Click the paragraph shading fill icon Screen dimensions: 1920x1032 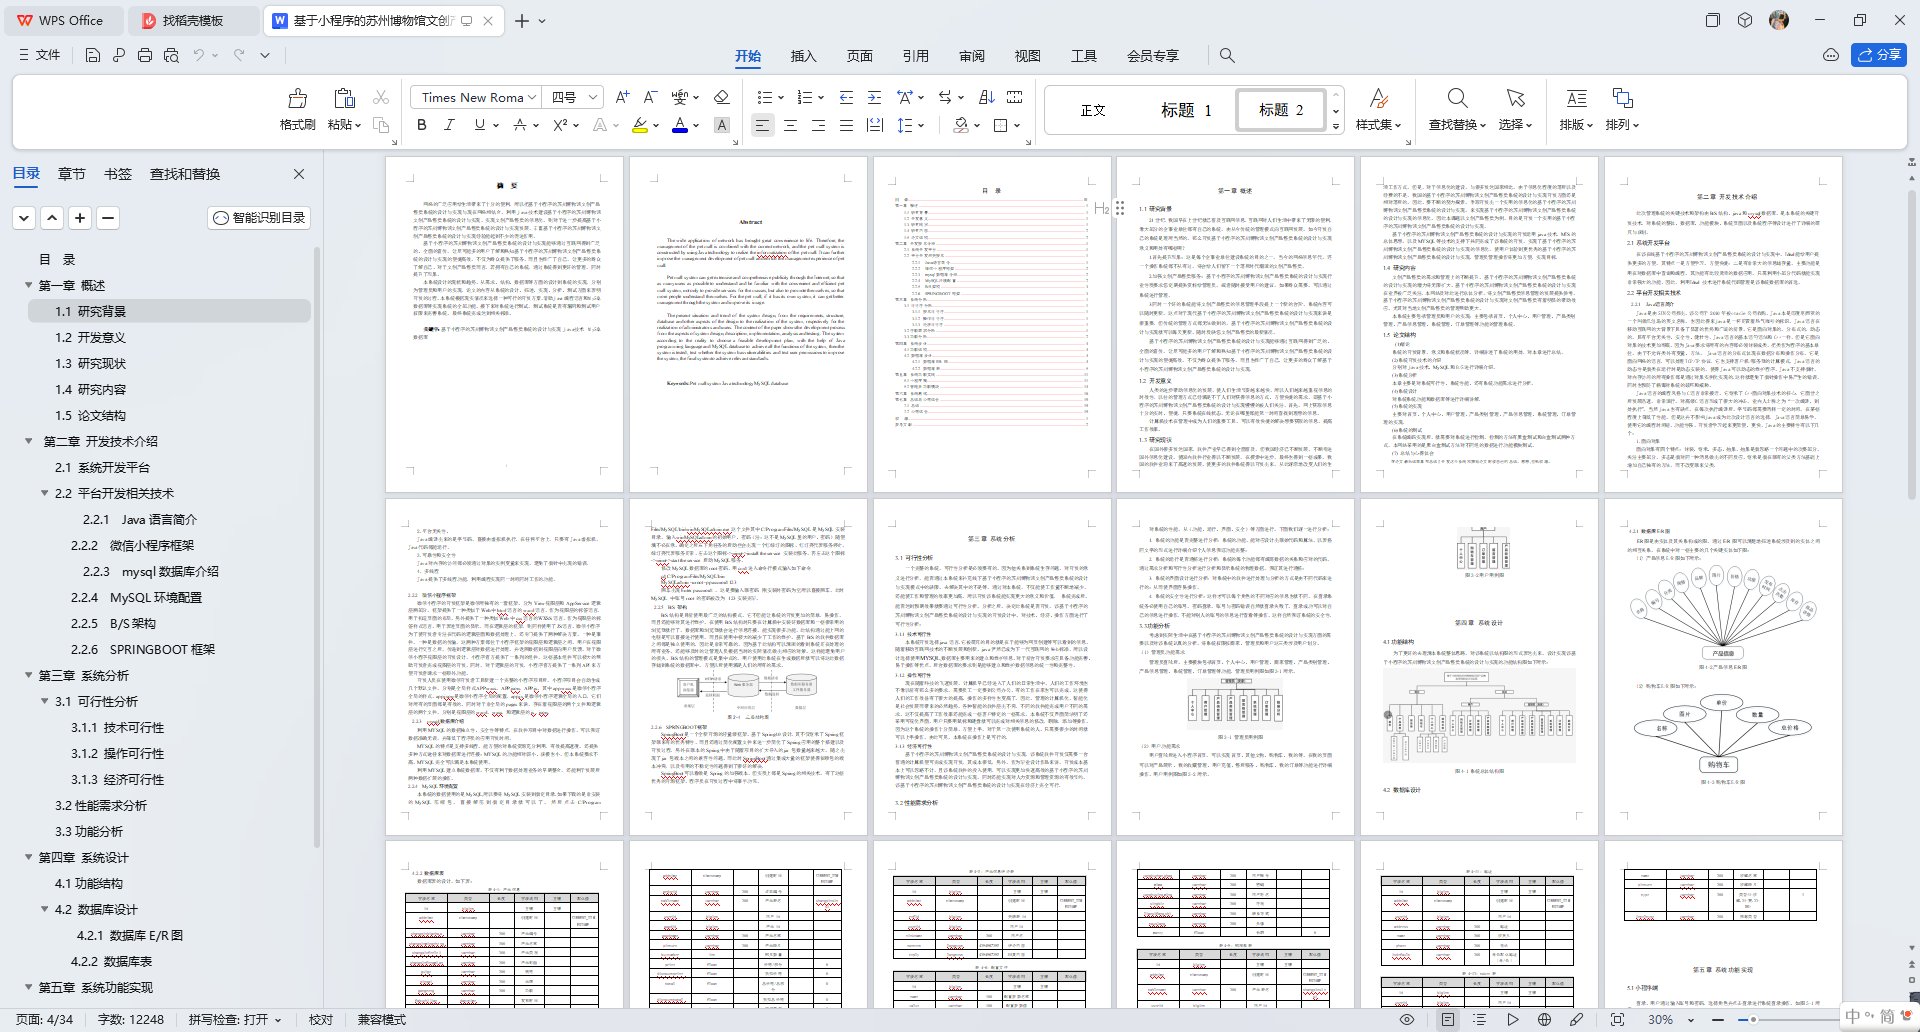tap(961, 125)
